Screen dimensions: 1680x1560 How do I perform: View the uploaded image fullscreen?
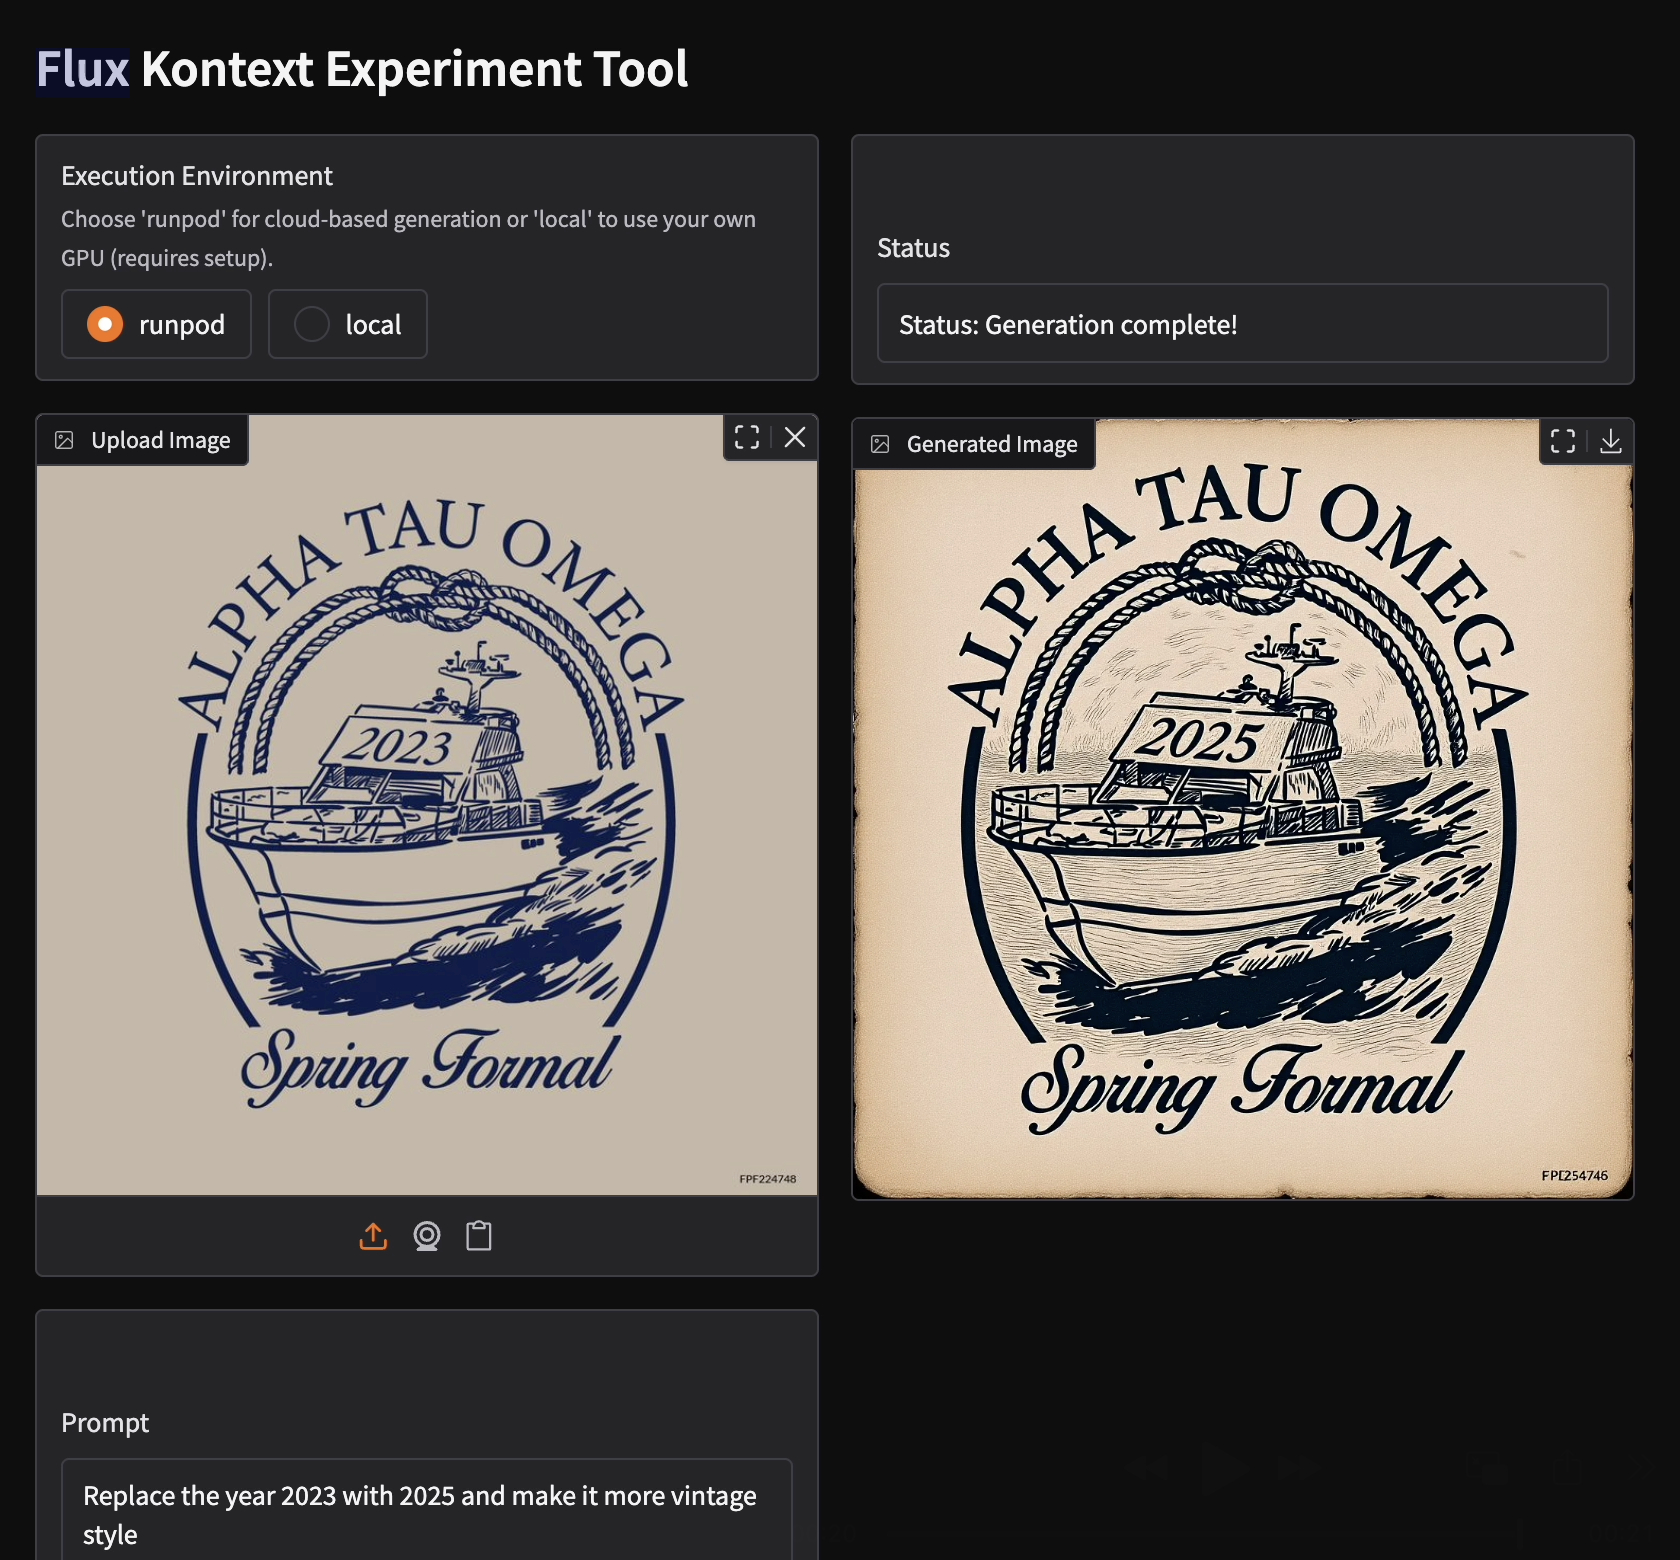coord(746,437)
